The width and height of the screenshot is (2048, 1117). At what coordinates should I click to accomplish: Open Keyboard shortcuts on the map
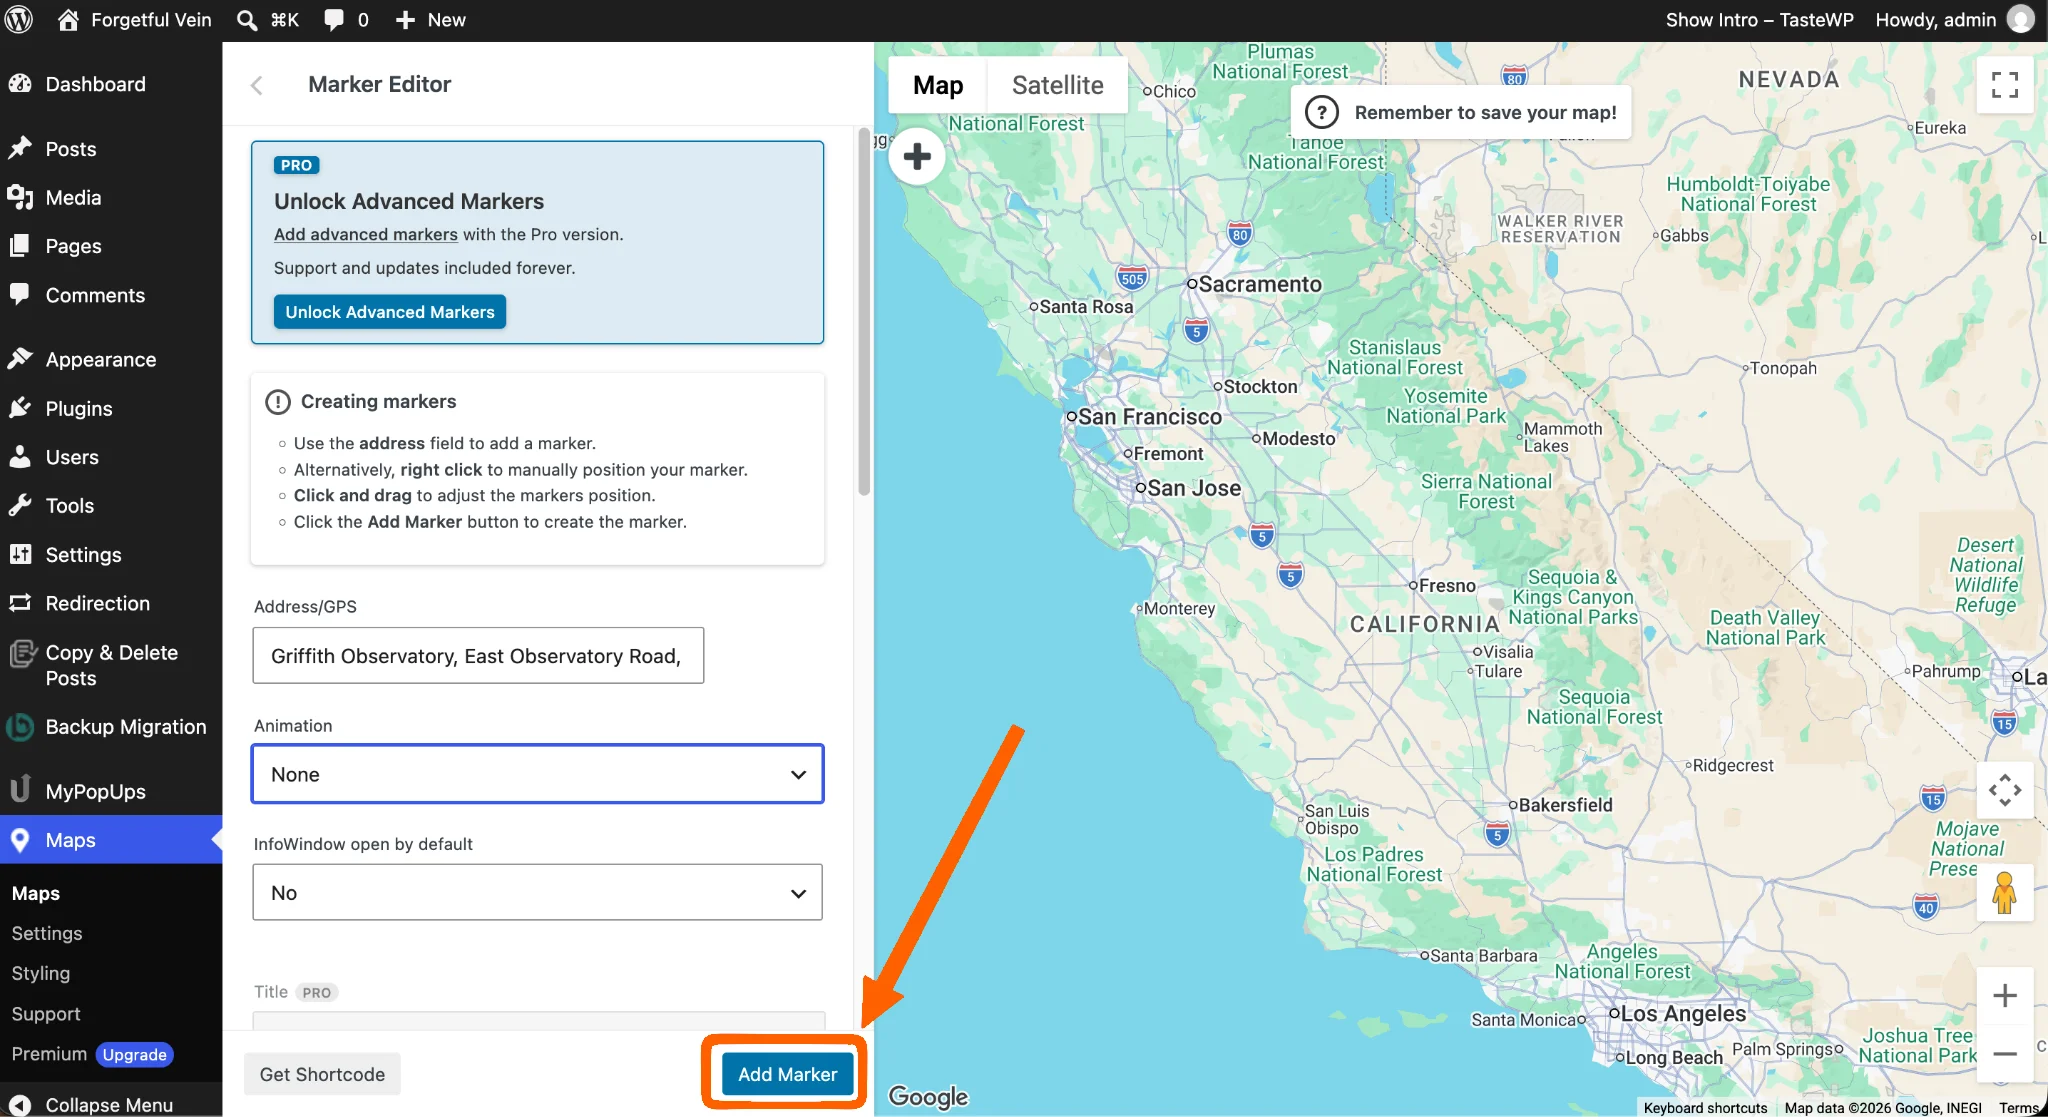(x=1705, y=1108)
